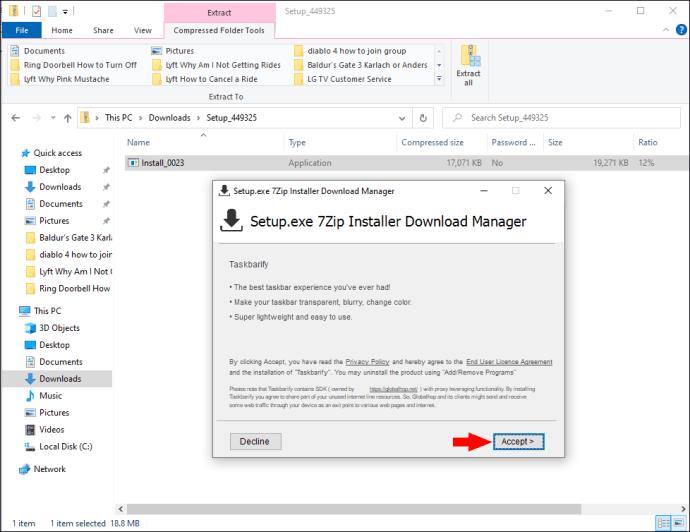Image resolution: width=690 pixels, height=532 pixels.
Task: Switch to large icons view in status bar
Action: (679, 523)
